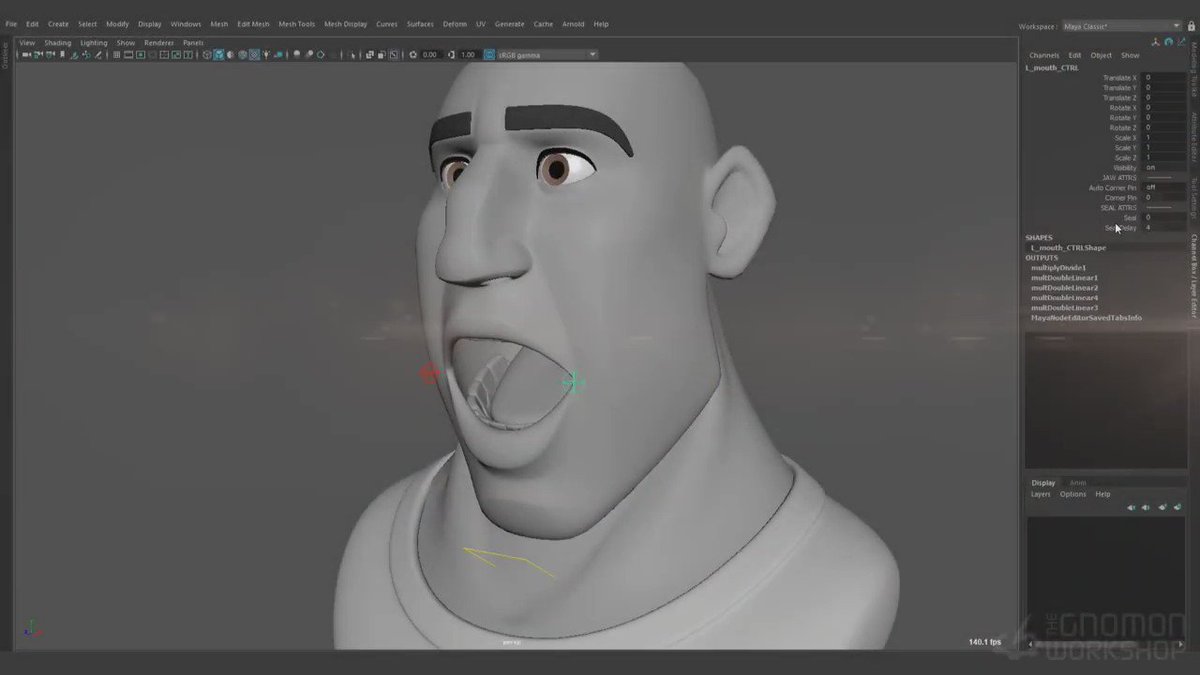
Task: Open the Curves menu
Action: point(387,24)
